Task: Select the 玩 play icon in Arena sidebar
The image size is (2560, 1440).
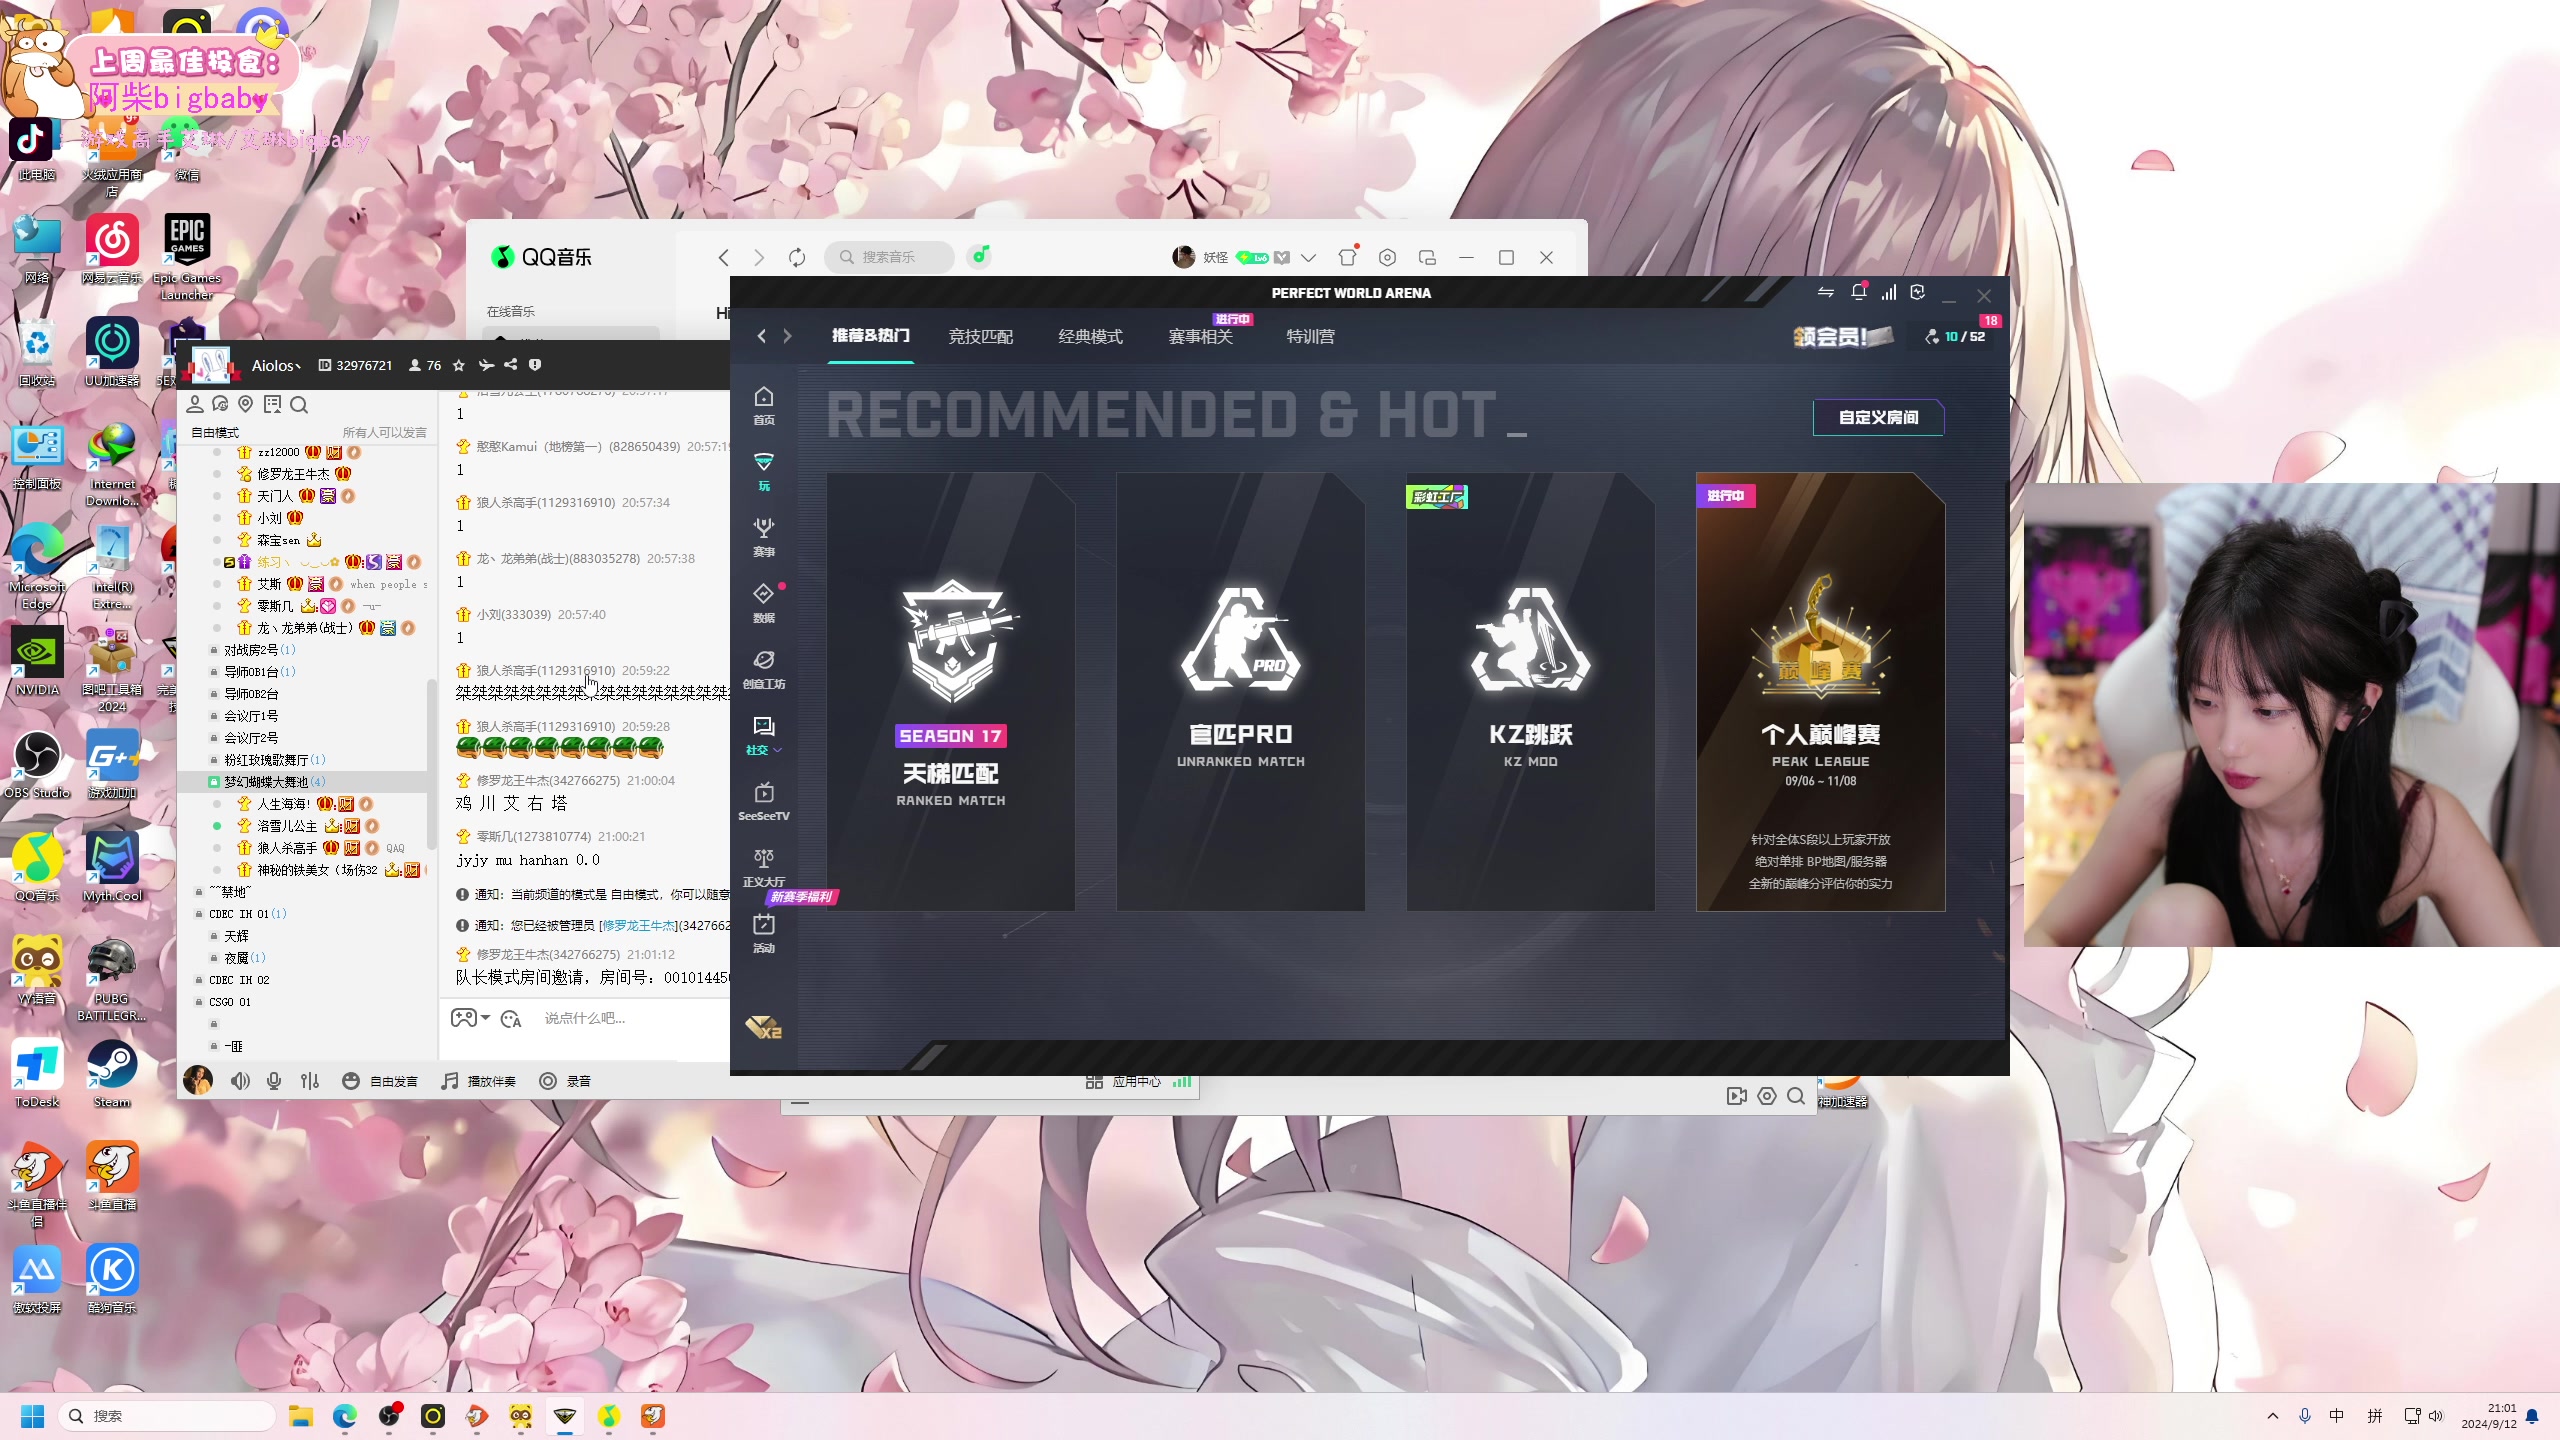Action: [764, 471]
